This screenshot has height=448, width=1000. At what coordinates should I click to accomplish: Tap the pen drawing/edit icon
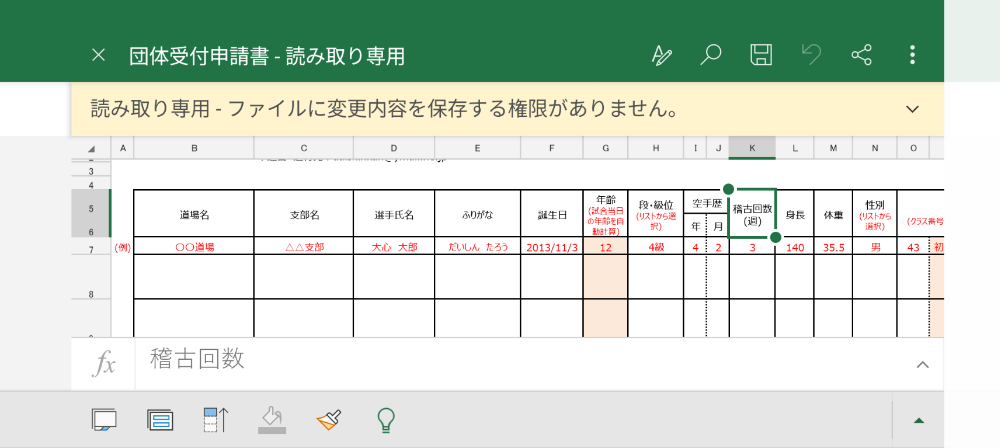661,55
